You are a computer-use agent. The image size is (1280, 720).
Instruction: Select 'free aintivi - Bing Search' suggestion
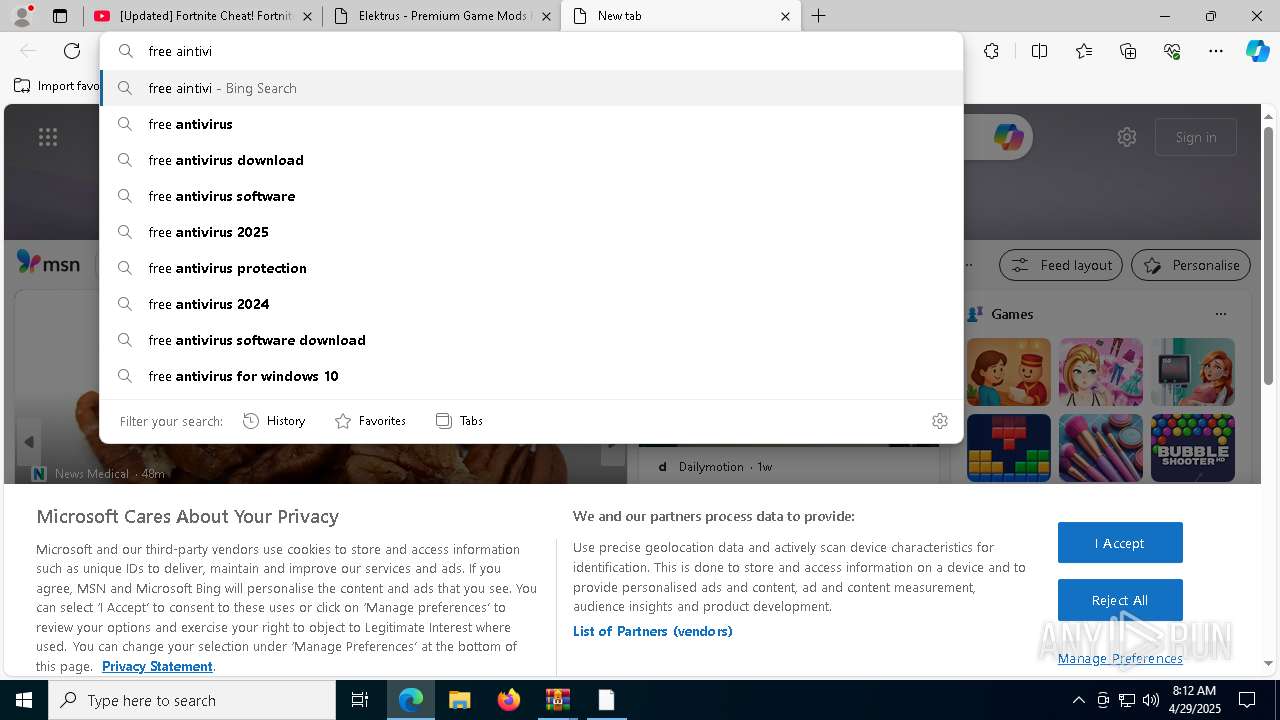[x=531, y=88]
